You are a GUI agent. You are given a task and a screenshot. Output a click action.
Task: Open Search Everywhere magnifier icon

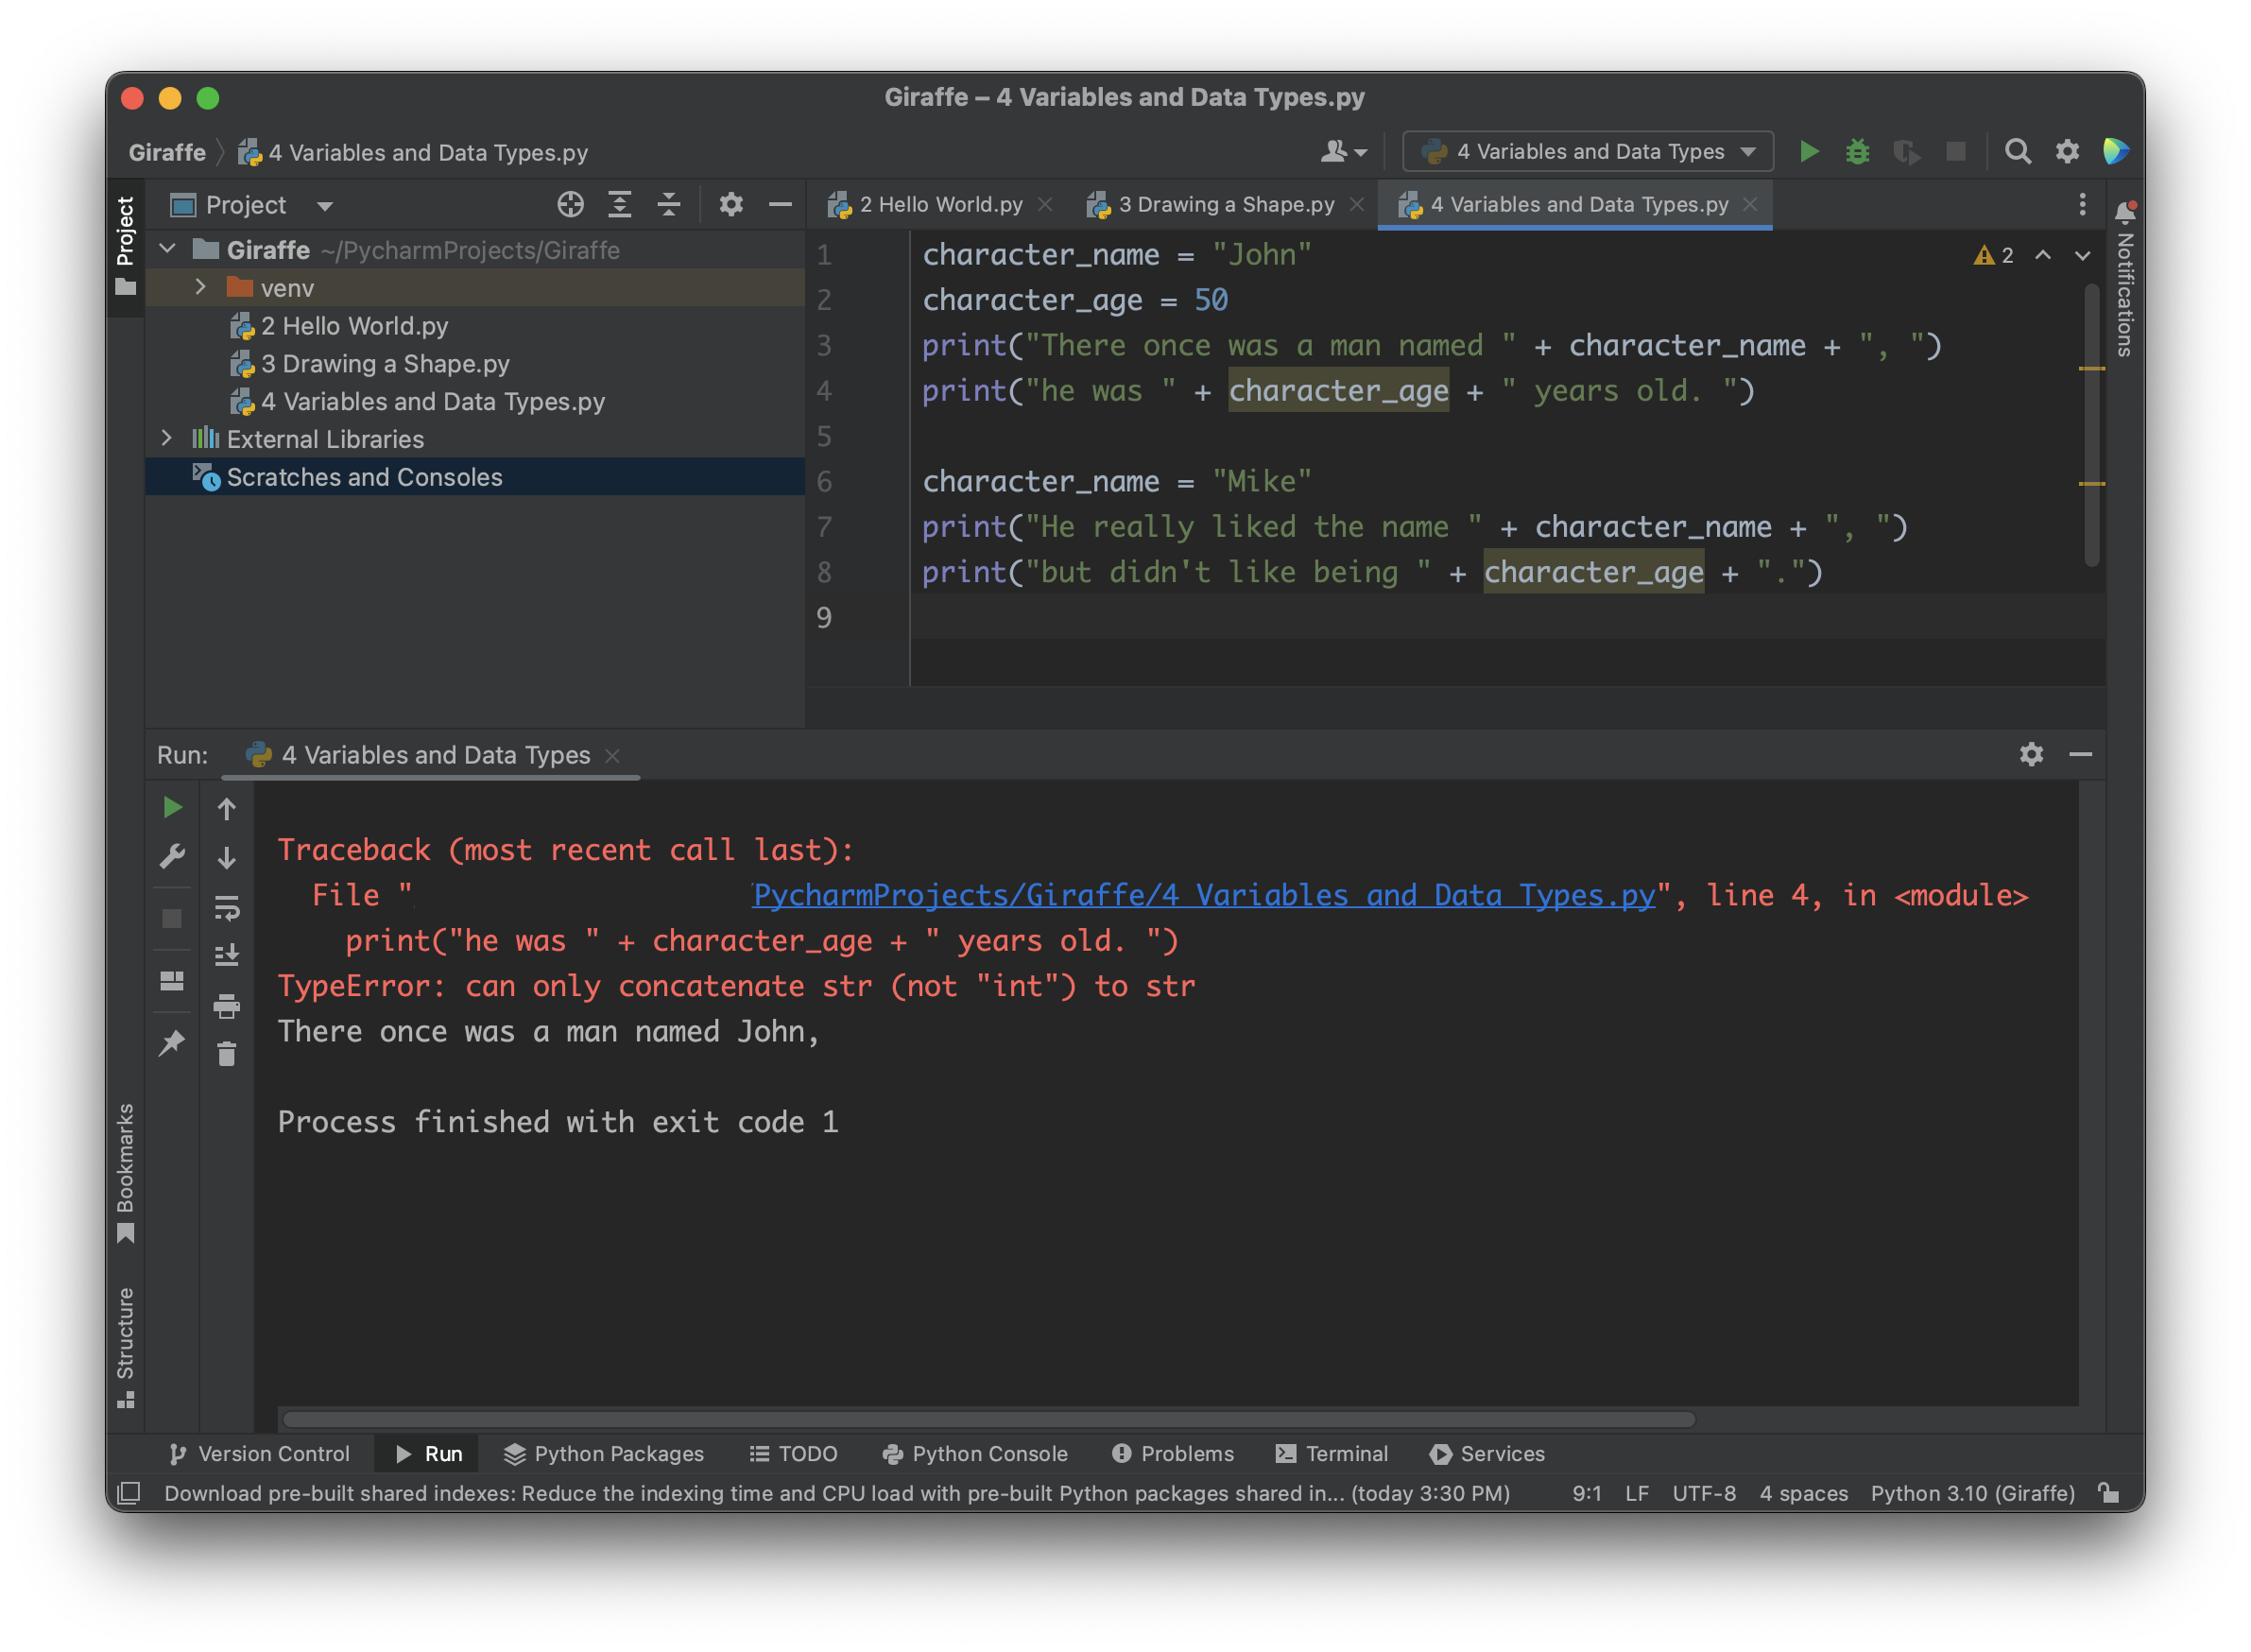pyautogui.click(x=2017, y=152)
